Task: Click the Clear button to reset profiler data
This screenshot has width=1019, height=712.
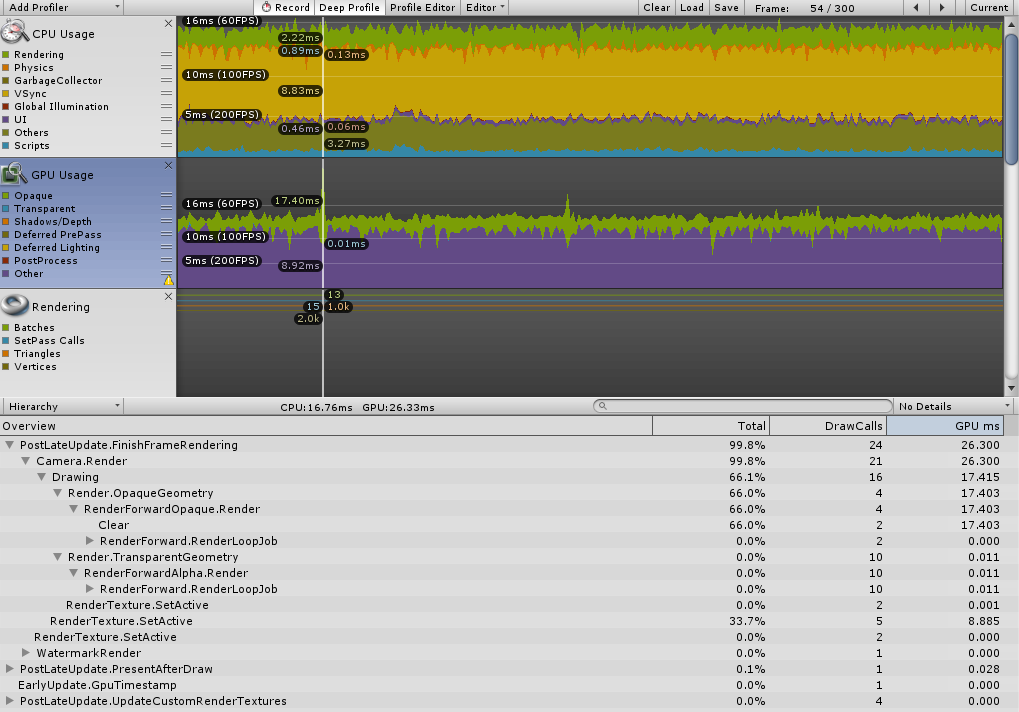Action: (x=656, y=7)
